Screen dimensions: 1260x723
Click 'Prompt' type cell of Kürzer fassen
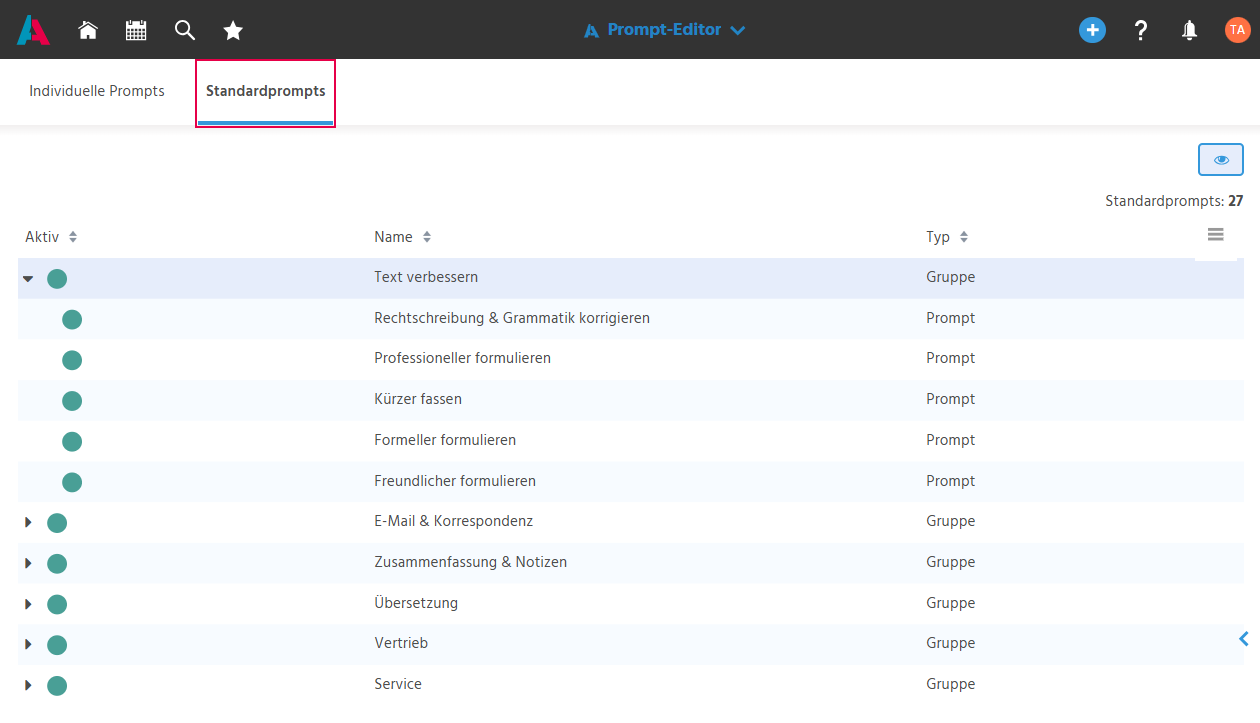click(x=950, y=399)
